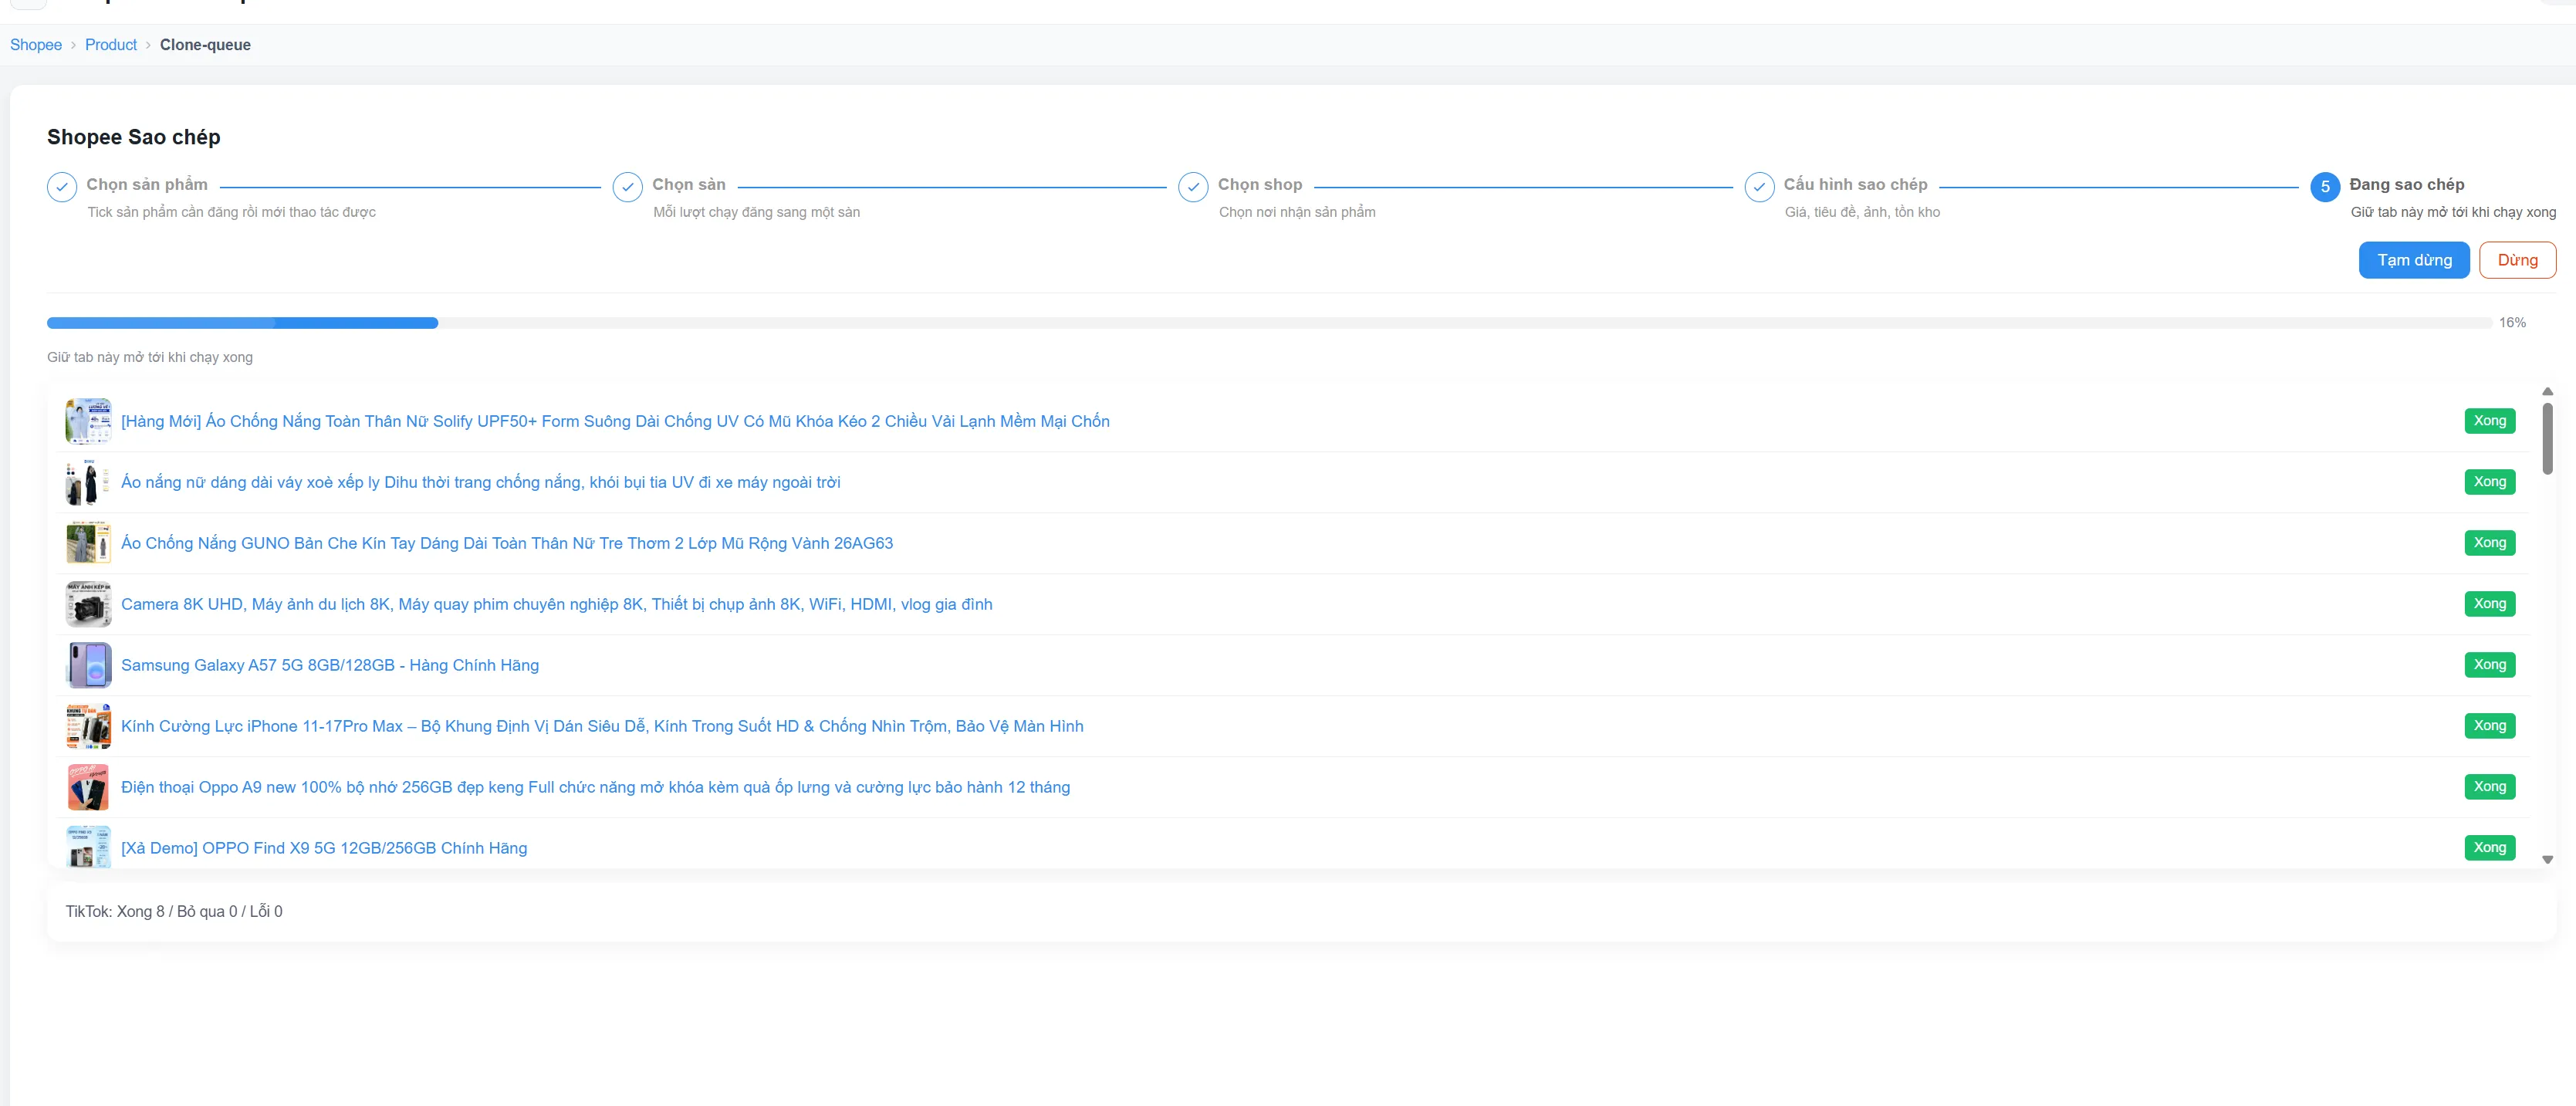Click the Xong badge for Samsung Galaxy A57
The width and height of the screenshot is (2576, 1106).
click(2489, 665)
